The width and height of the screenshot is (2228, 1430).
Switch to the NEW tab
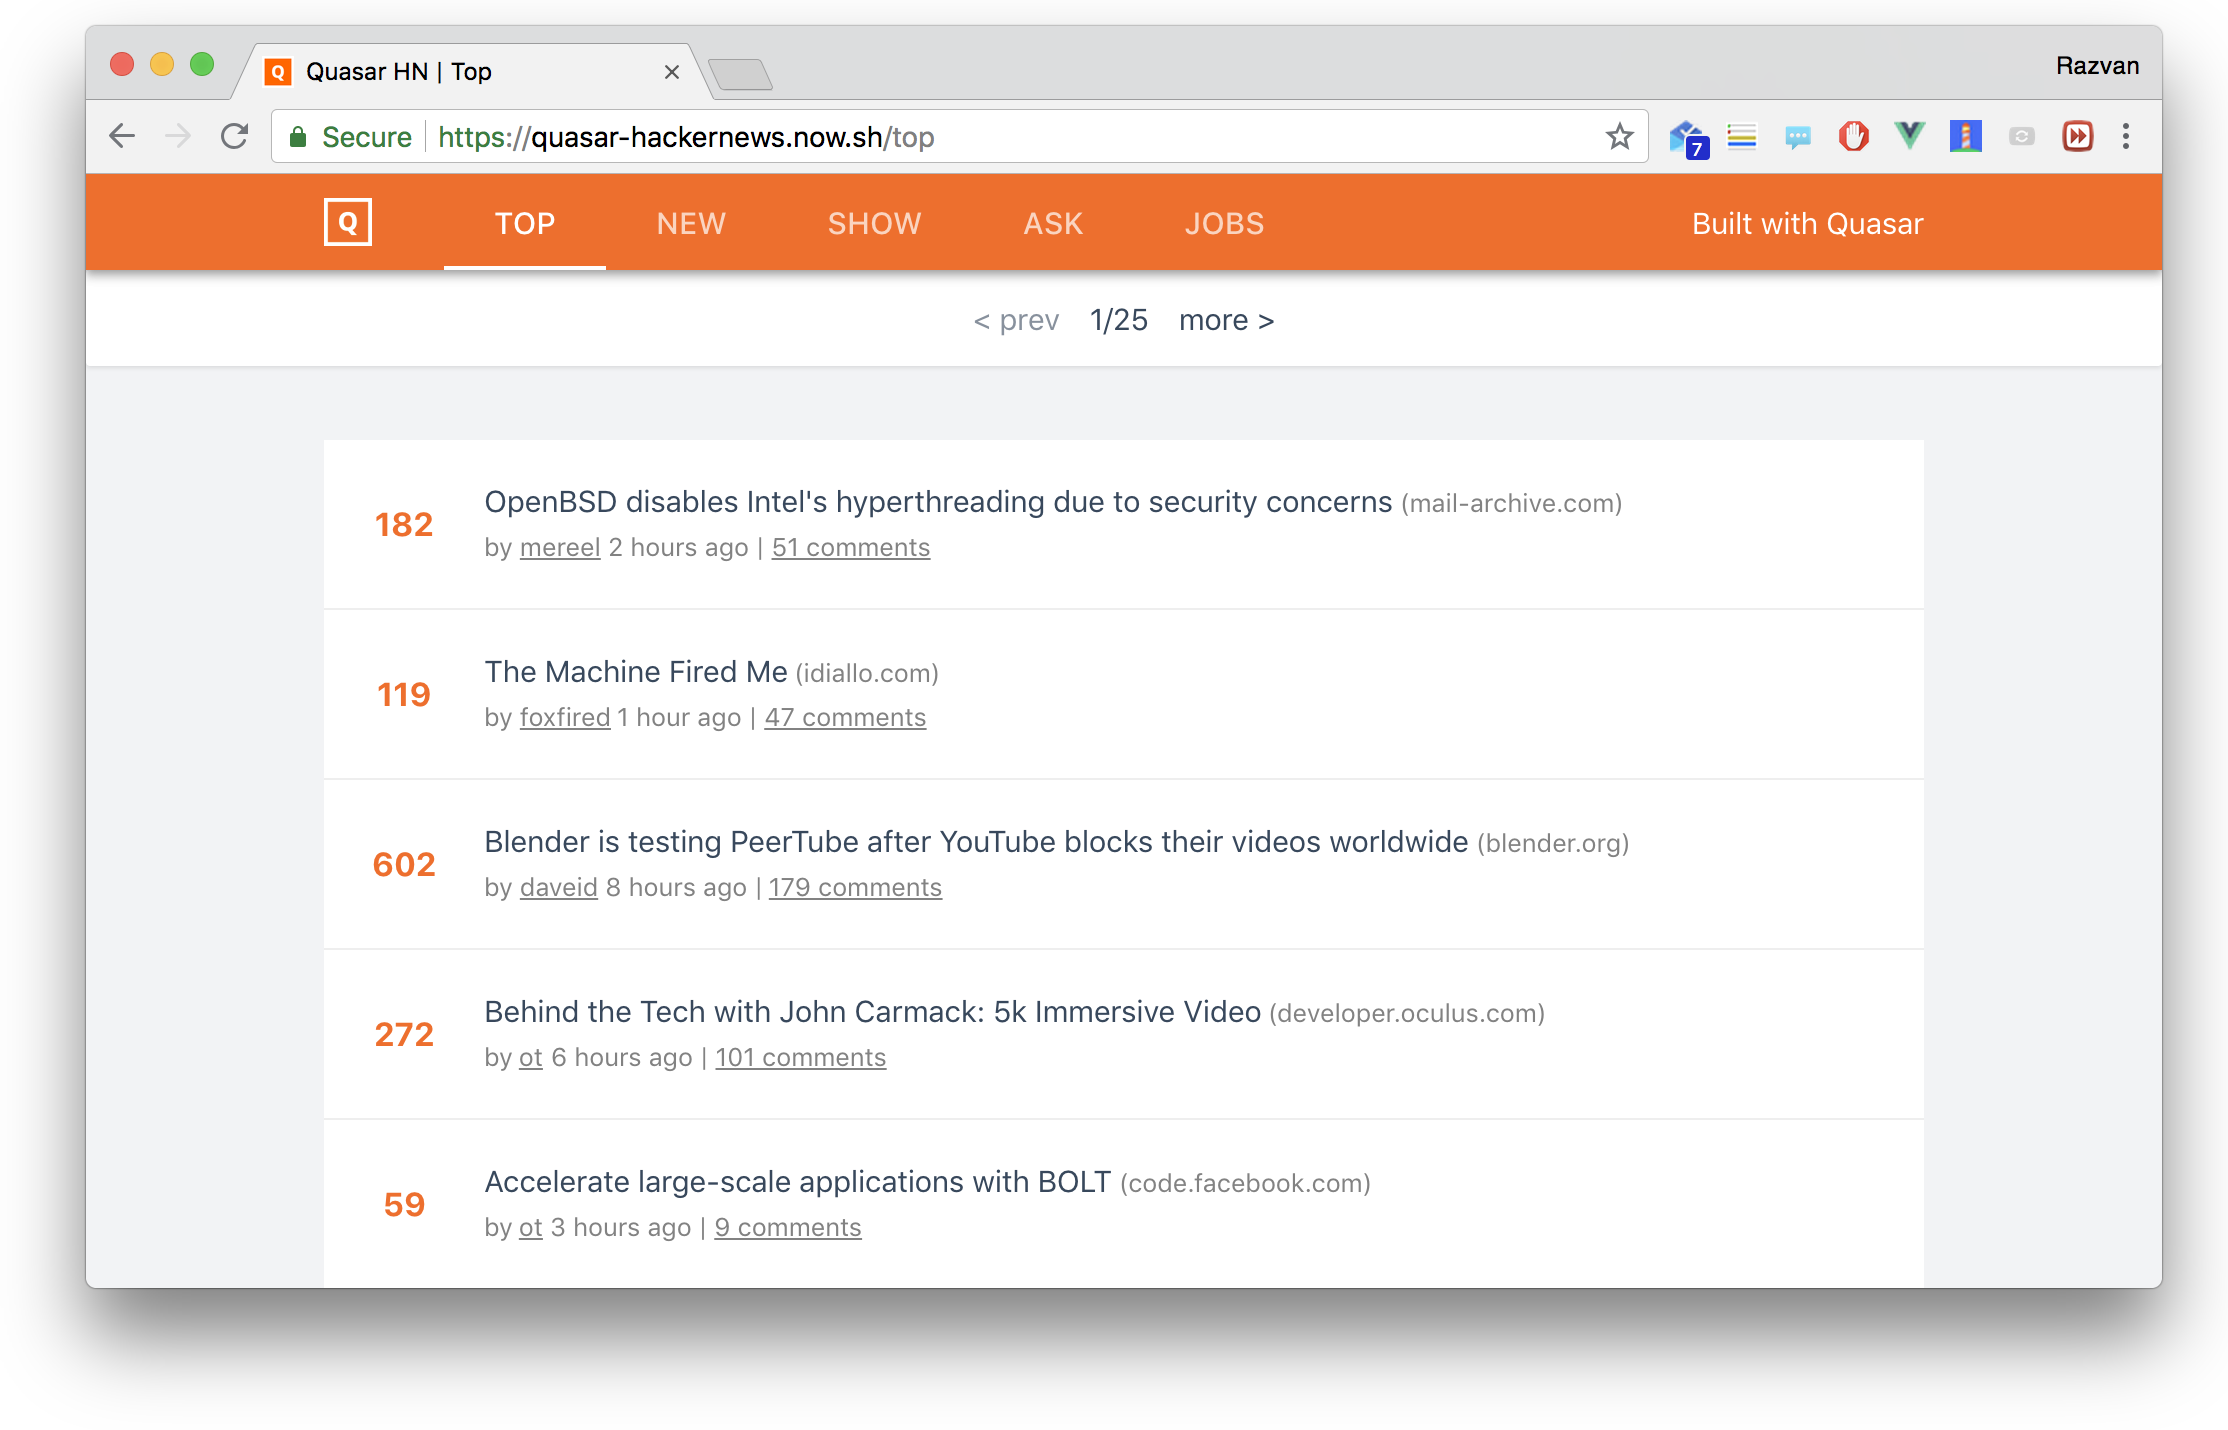click(691, 223)
